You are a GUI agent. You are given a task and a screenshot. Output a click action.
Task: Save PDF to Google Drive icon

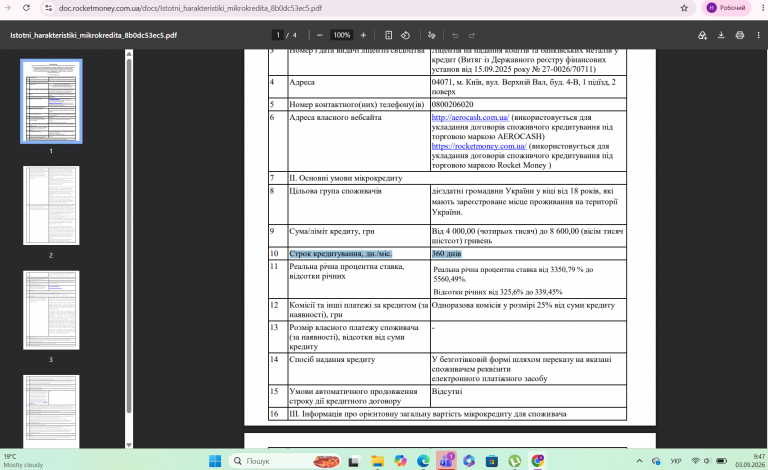(x=702, y=35)
